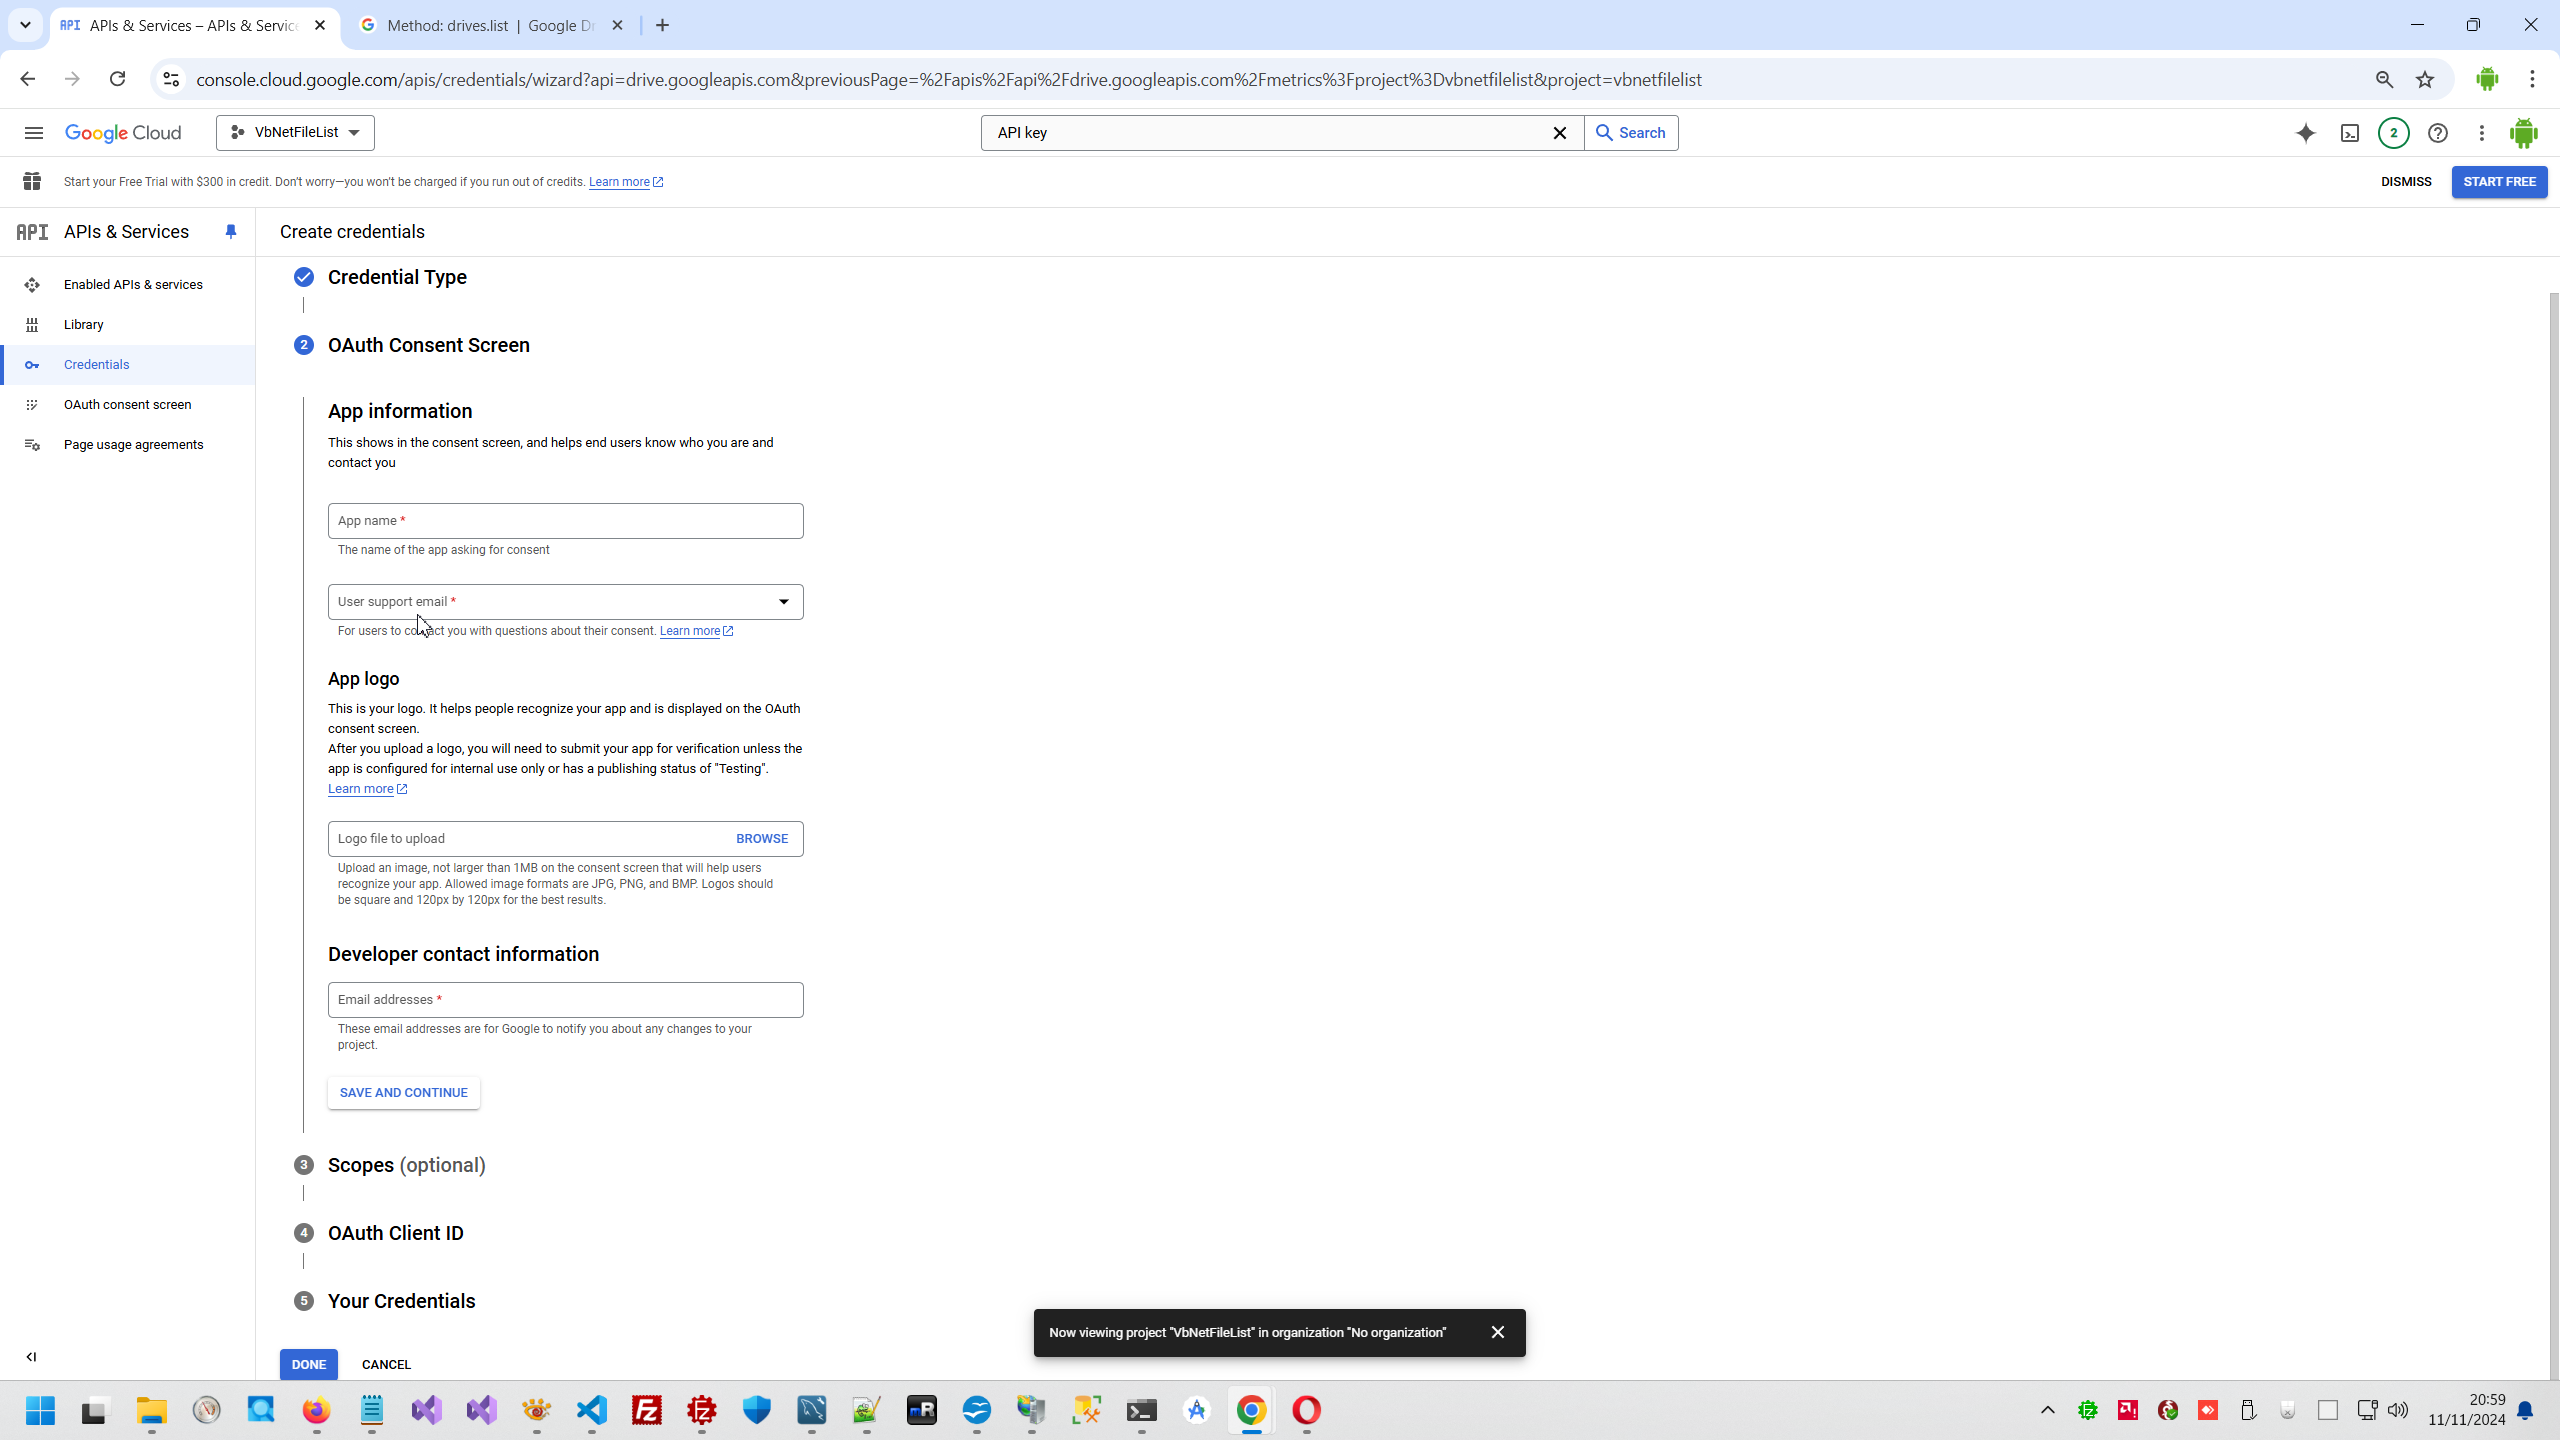The height and width of the screenshot is (1440, 2560).
Task: Open the console settings three-dot menu
Action: [x=2481, y=133]
